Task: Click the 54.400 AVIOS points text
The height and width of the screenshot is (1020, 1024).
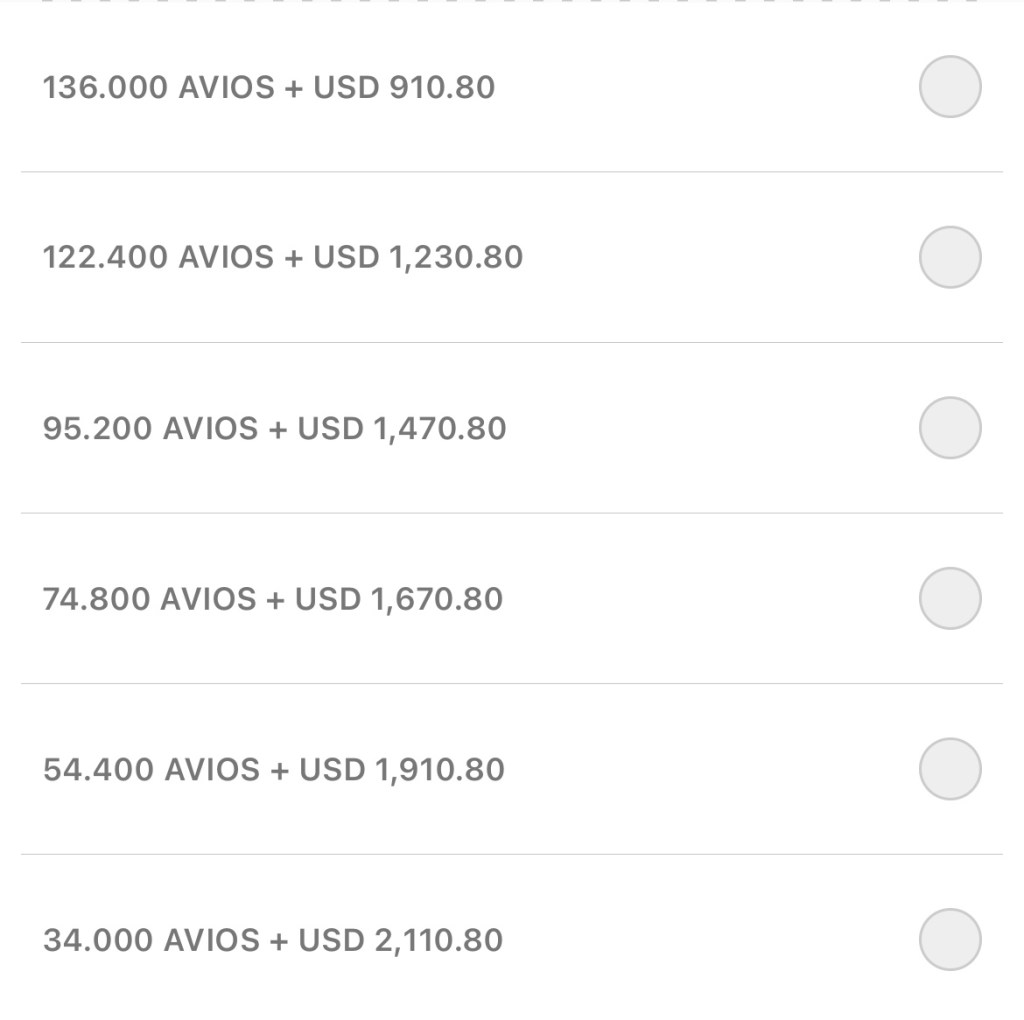Action: tap(150, 769)
